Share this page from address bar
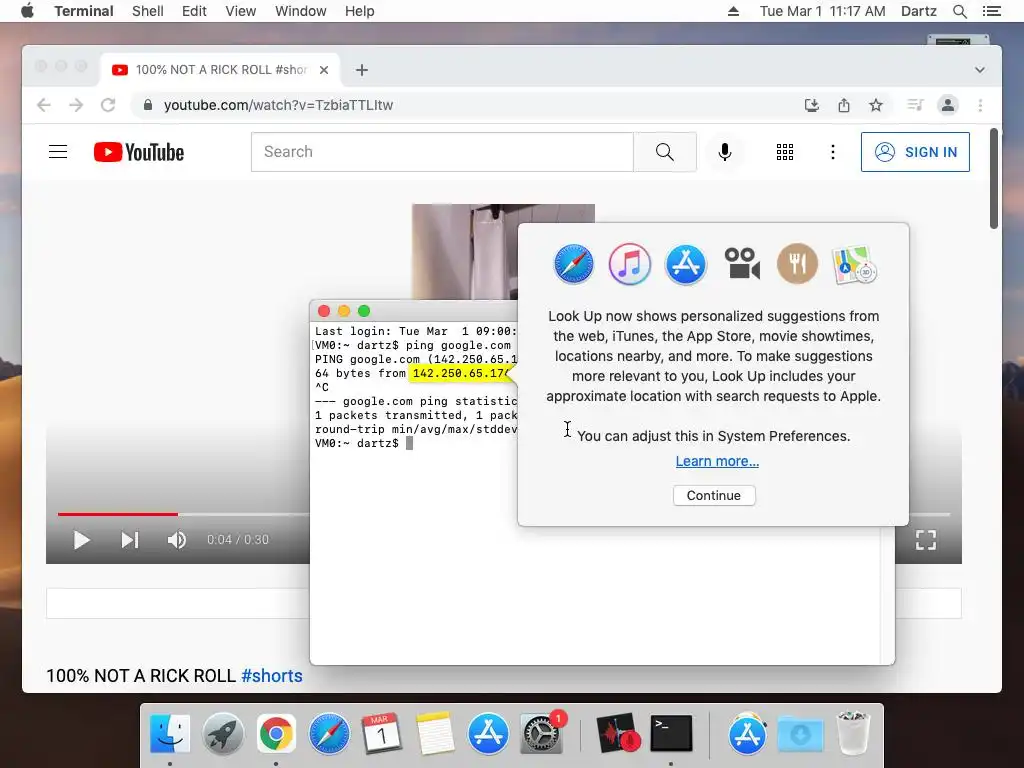 click(x=844, y=105)
